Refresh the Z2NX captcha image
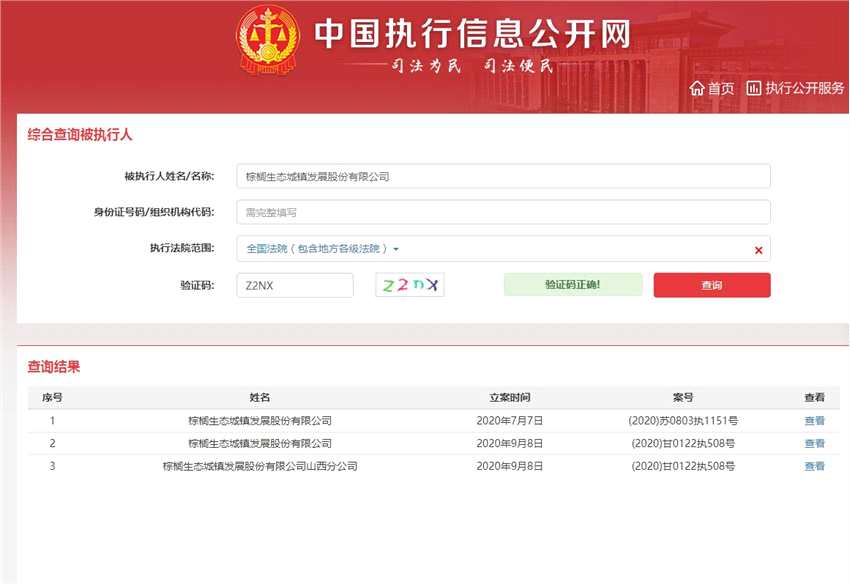 pos(410,285)
